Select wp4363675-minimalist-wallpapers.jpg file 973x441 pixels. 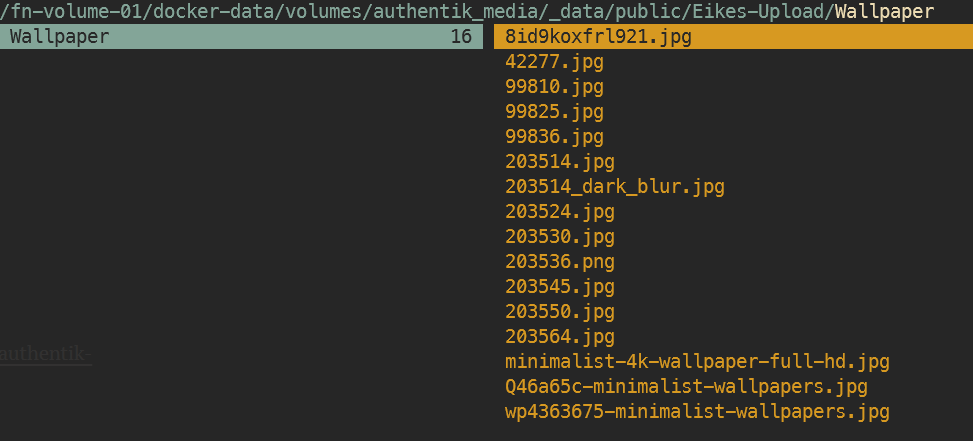pyautogui.click(x=697, y=412)
